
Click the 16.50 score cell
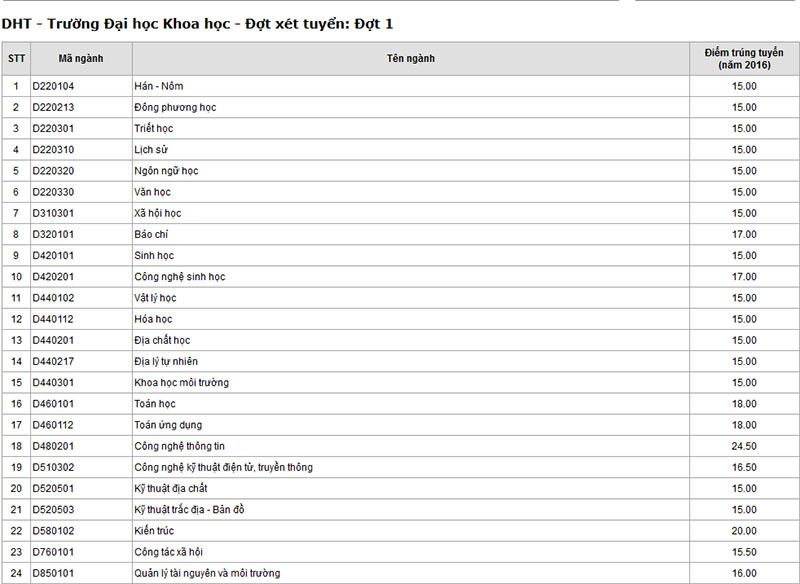click(744, 467)
